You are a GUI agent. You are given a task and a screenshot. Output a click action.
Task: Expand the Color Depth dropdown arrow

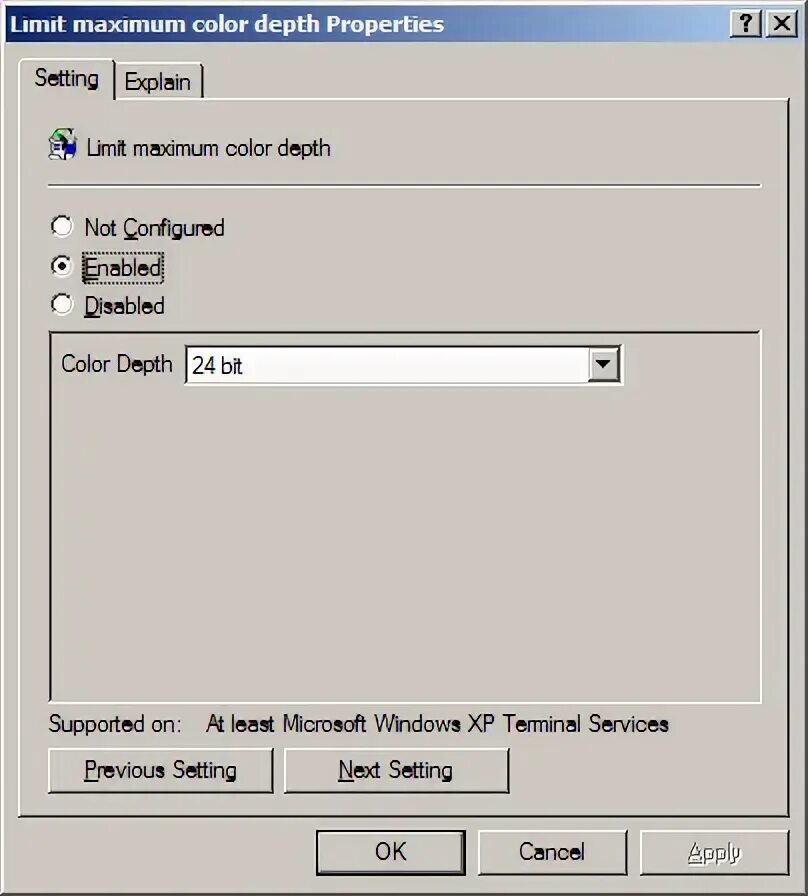603,363
